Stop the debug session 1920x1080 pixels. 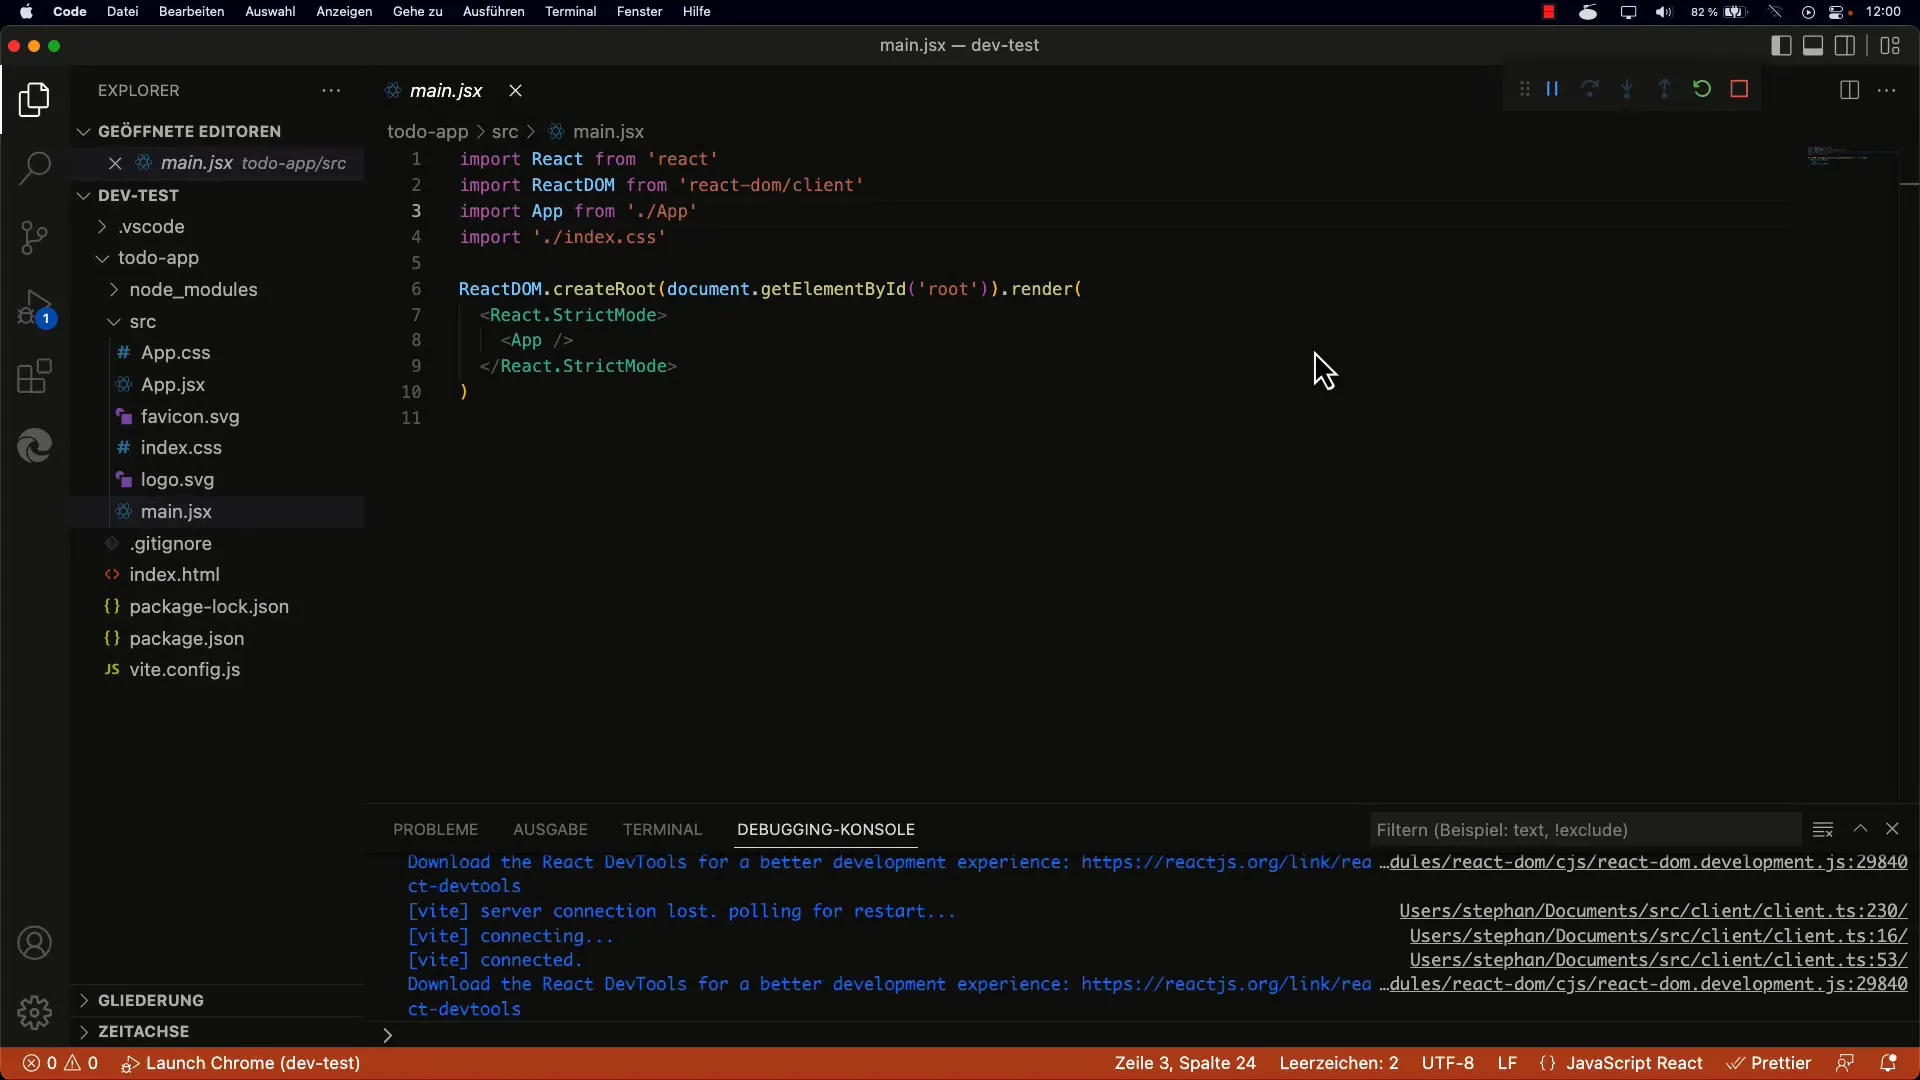click(x=1739, y=89)
